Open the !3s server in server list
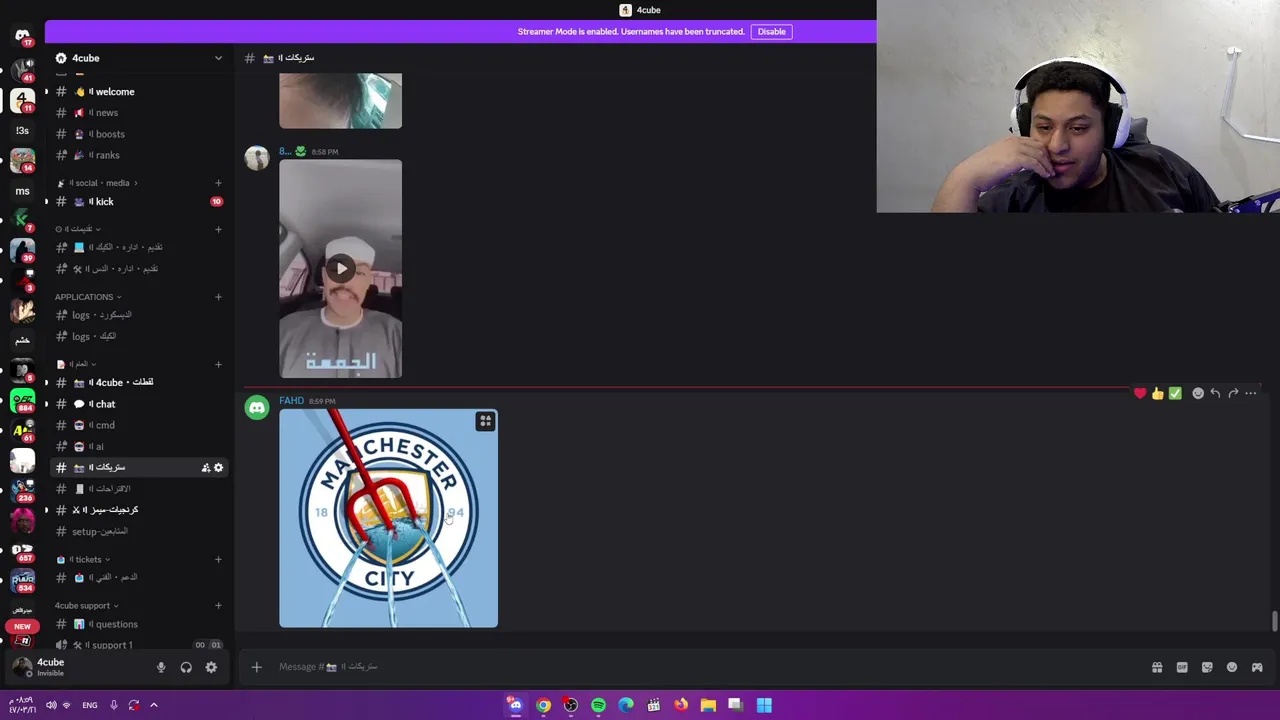1280x720 pixels. [22, 131]
